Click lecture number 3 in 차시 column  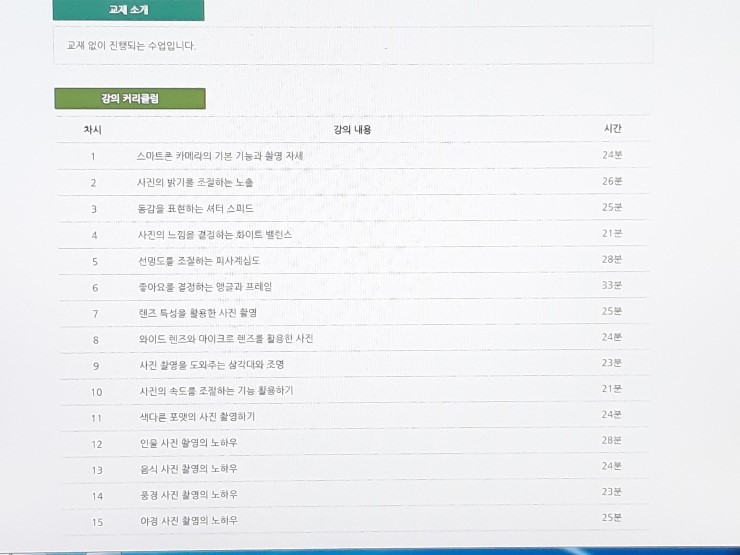(x=94, y=209)
